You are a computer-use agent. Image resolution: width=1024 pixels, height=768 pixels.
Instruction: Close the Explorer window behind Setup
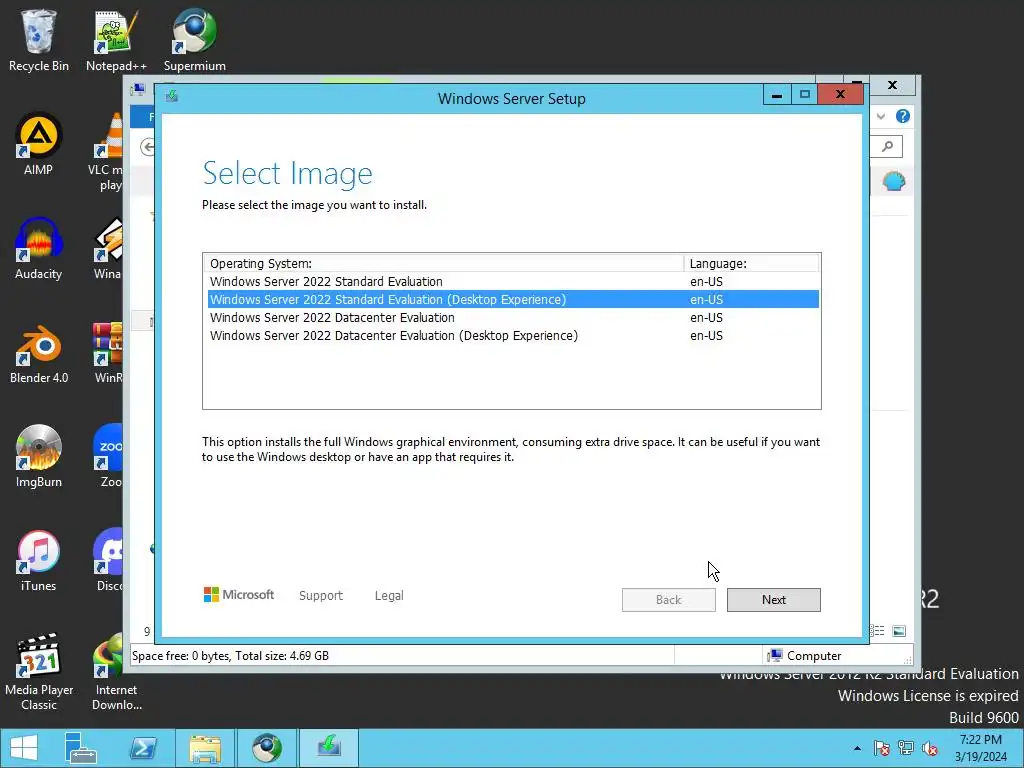point(892,85)
